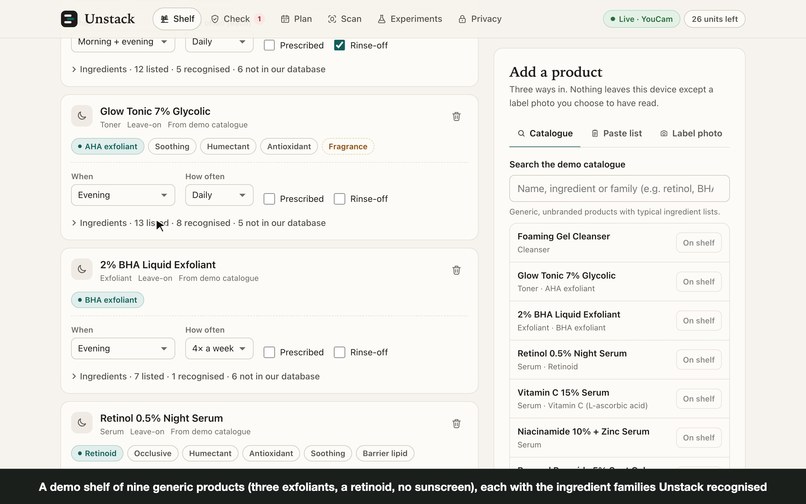This screenshot has height=504, width=806.
Task: Click On shelf for catalogue Retinol 0.5% Night Serum
Action: (699, 360)
